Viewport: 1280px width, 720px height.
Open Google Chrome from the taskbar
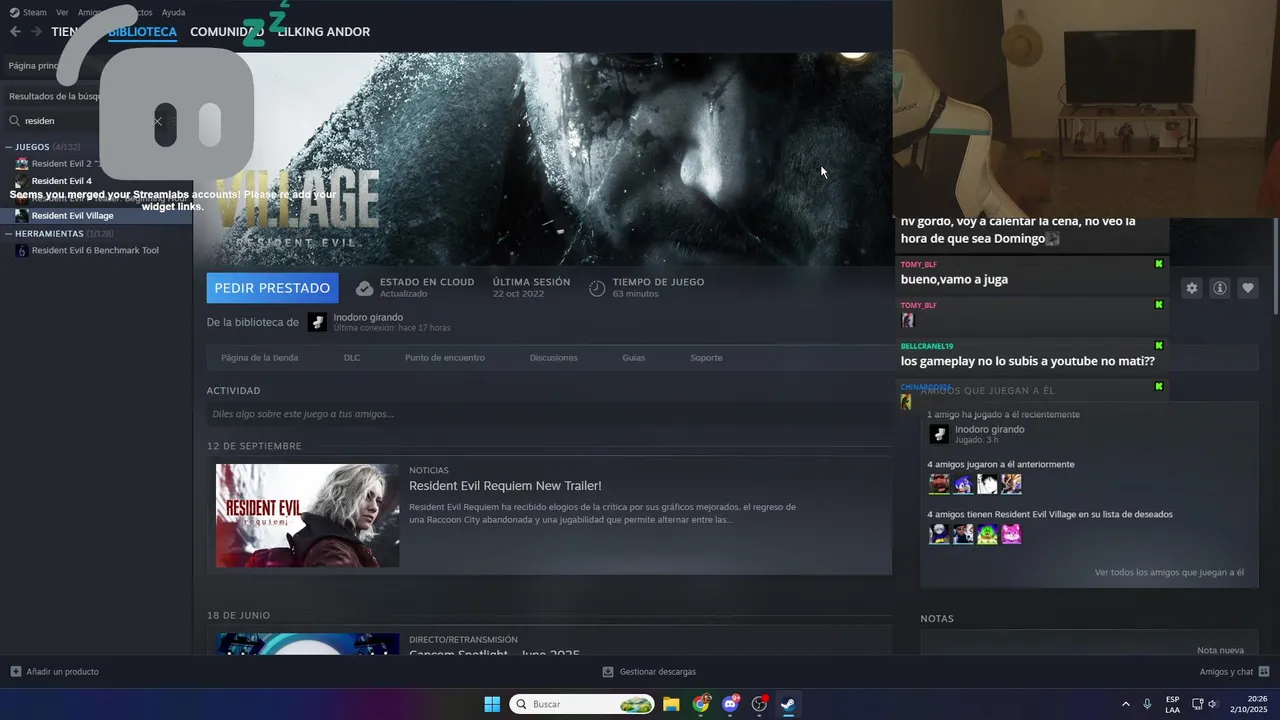coord(701,704)
